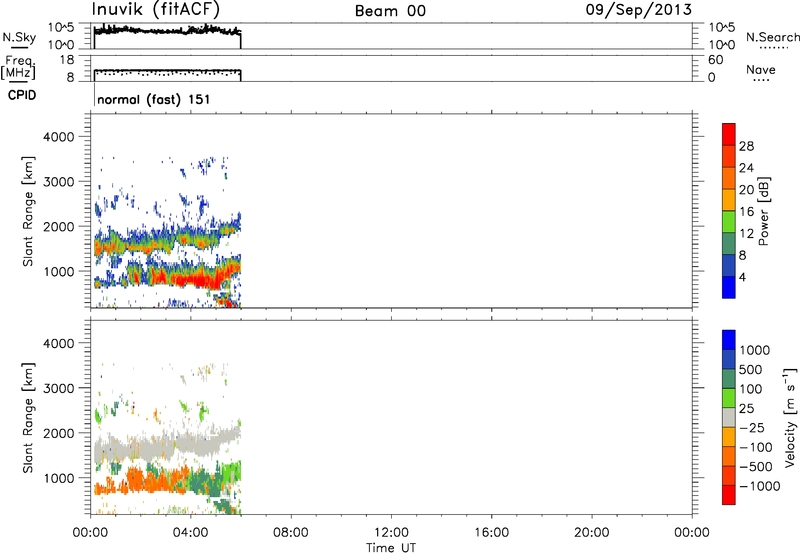Screen dimensions: 800x554
Task: Click the '12:00' time axis label
Action: pos(391,533)
